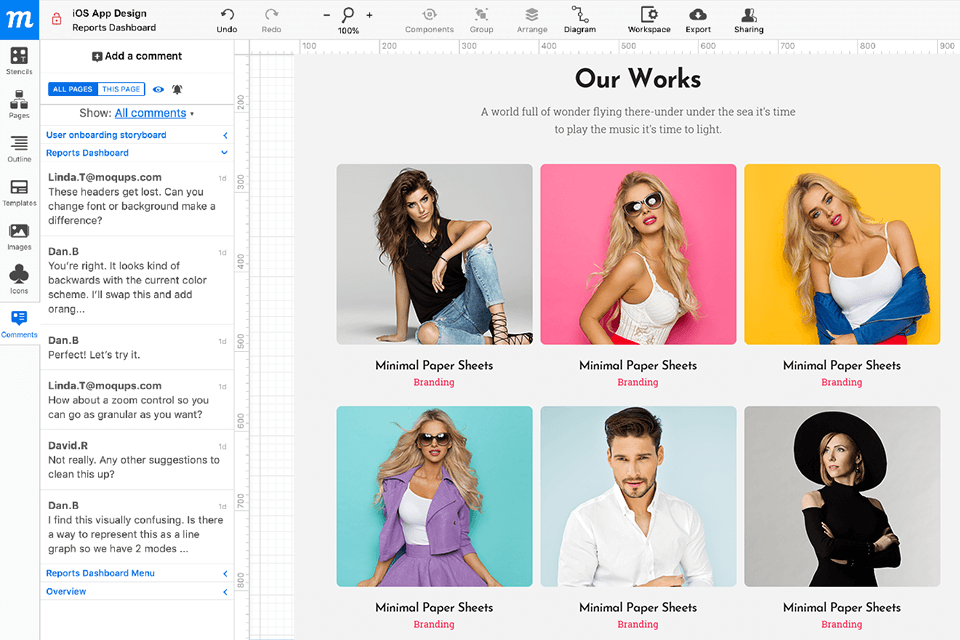Zoom in with the plus button
Viewport: 960px width, 640px height.
(369, 15)
